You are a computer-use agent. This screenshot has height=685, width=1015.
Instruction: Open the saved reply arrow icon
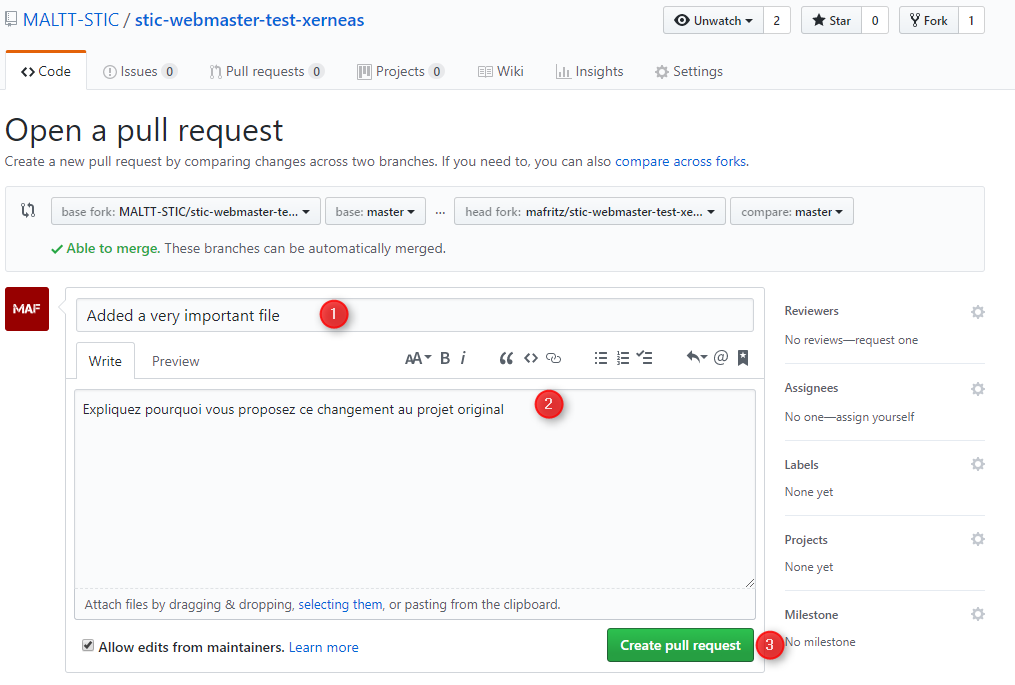697,357
